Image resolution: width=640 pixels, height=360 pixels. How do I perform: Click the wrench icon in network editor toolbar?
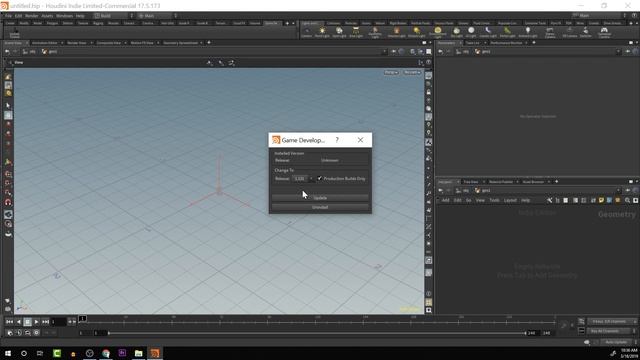[x=549, y=200]
